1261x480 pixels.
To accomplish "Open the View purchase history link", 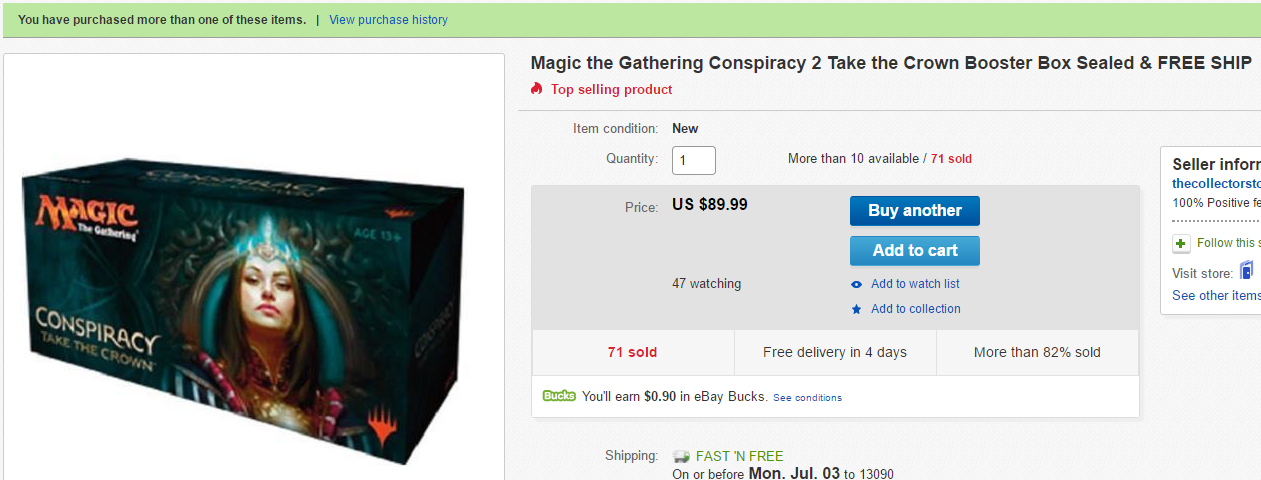I will point(388,20).
